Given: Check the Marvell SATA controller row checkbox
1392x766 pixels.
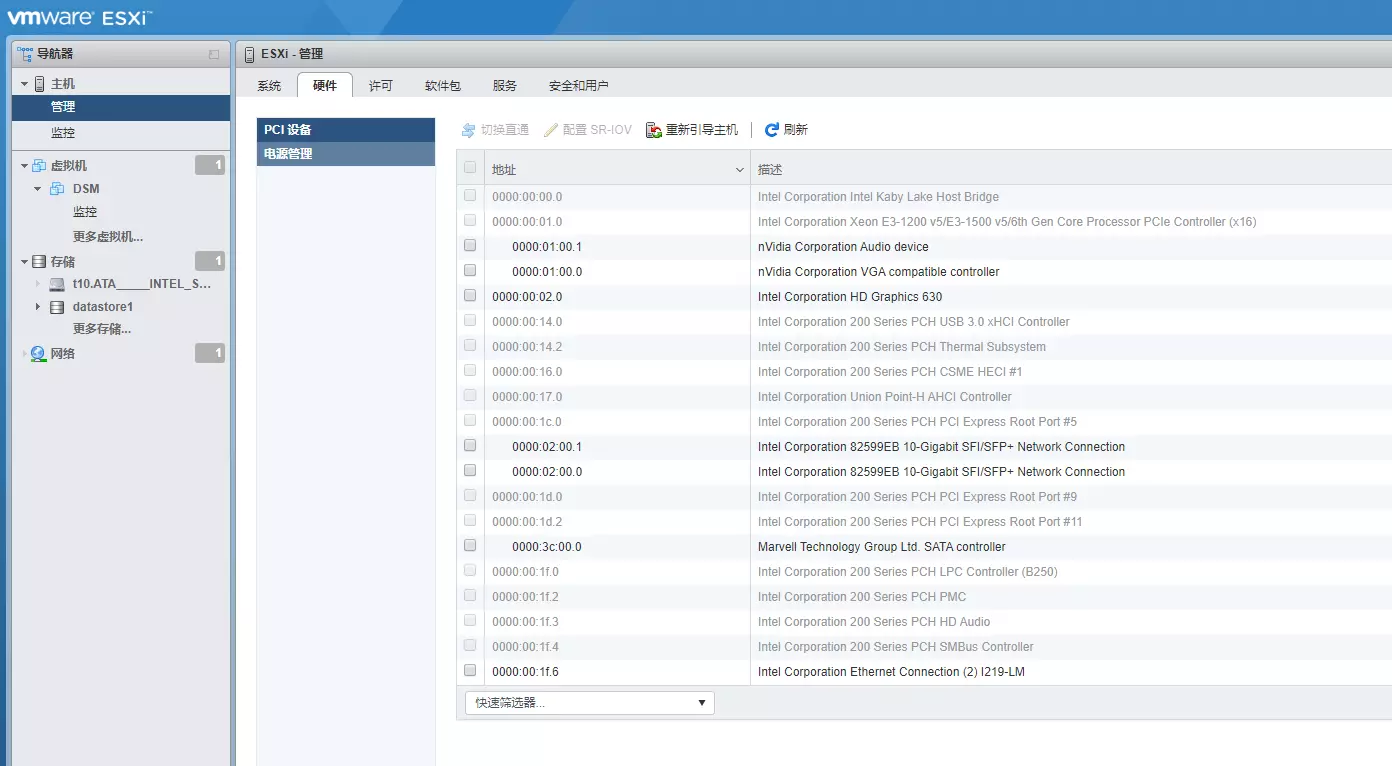Looking at the screenshot, I should (470, 546).
